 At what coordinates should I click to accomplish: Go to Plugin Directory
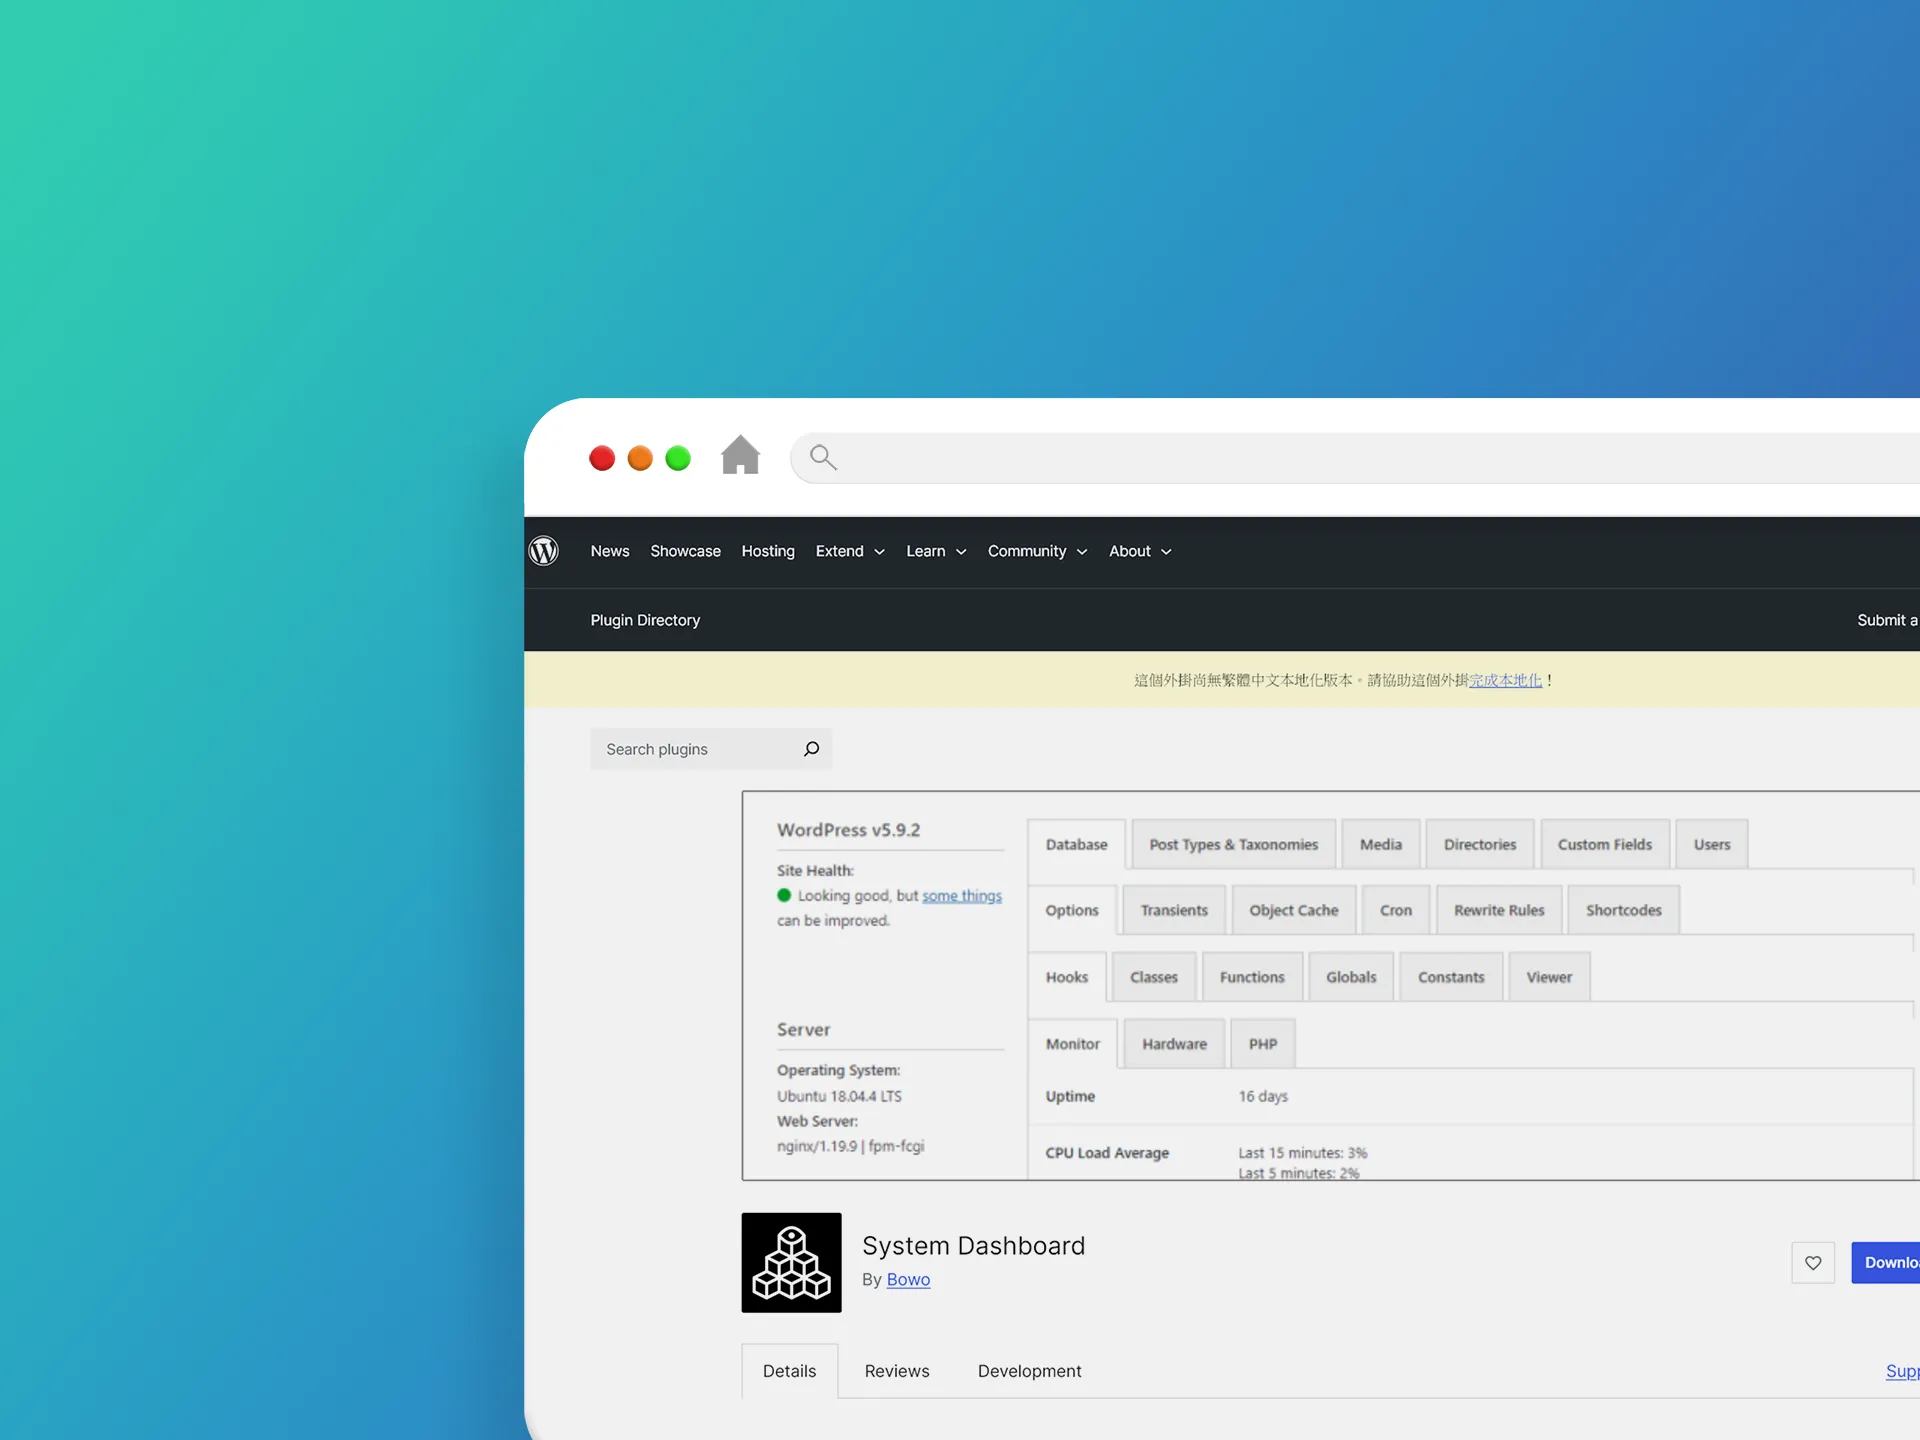pyautogui.click(x=645, y=620)
